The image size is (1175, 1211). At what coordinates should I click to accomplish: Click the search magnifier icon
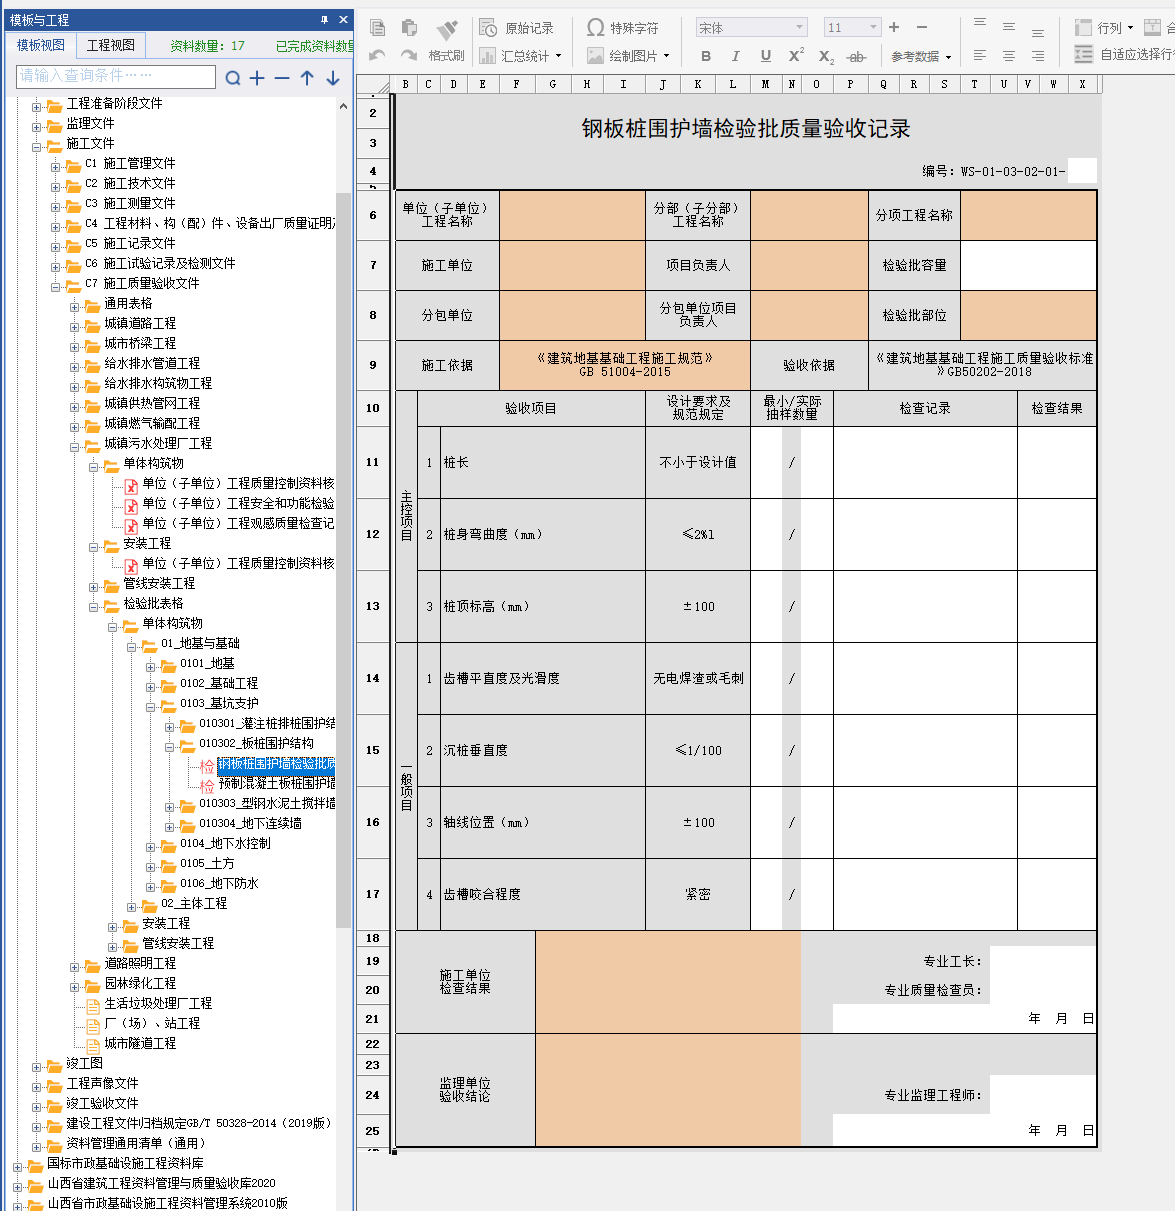click(233, 77)
